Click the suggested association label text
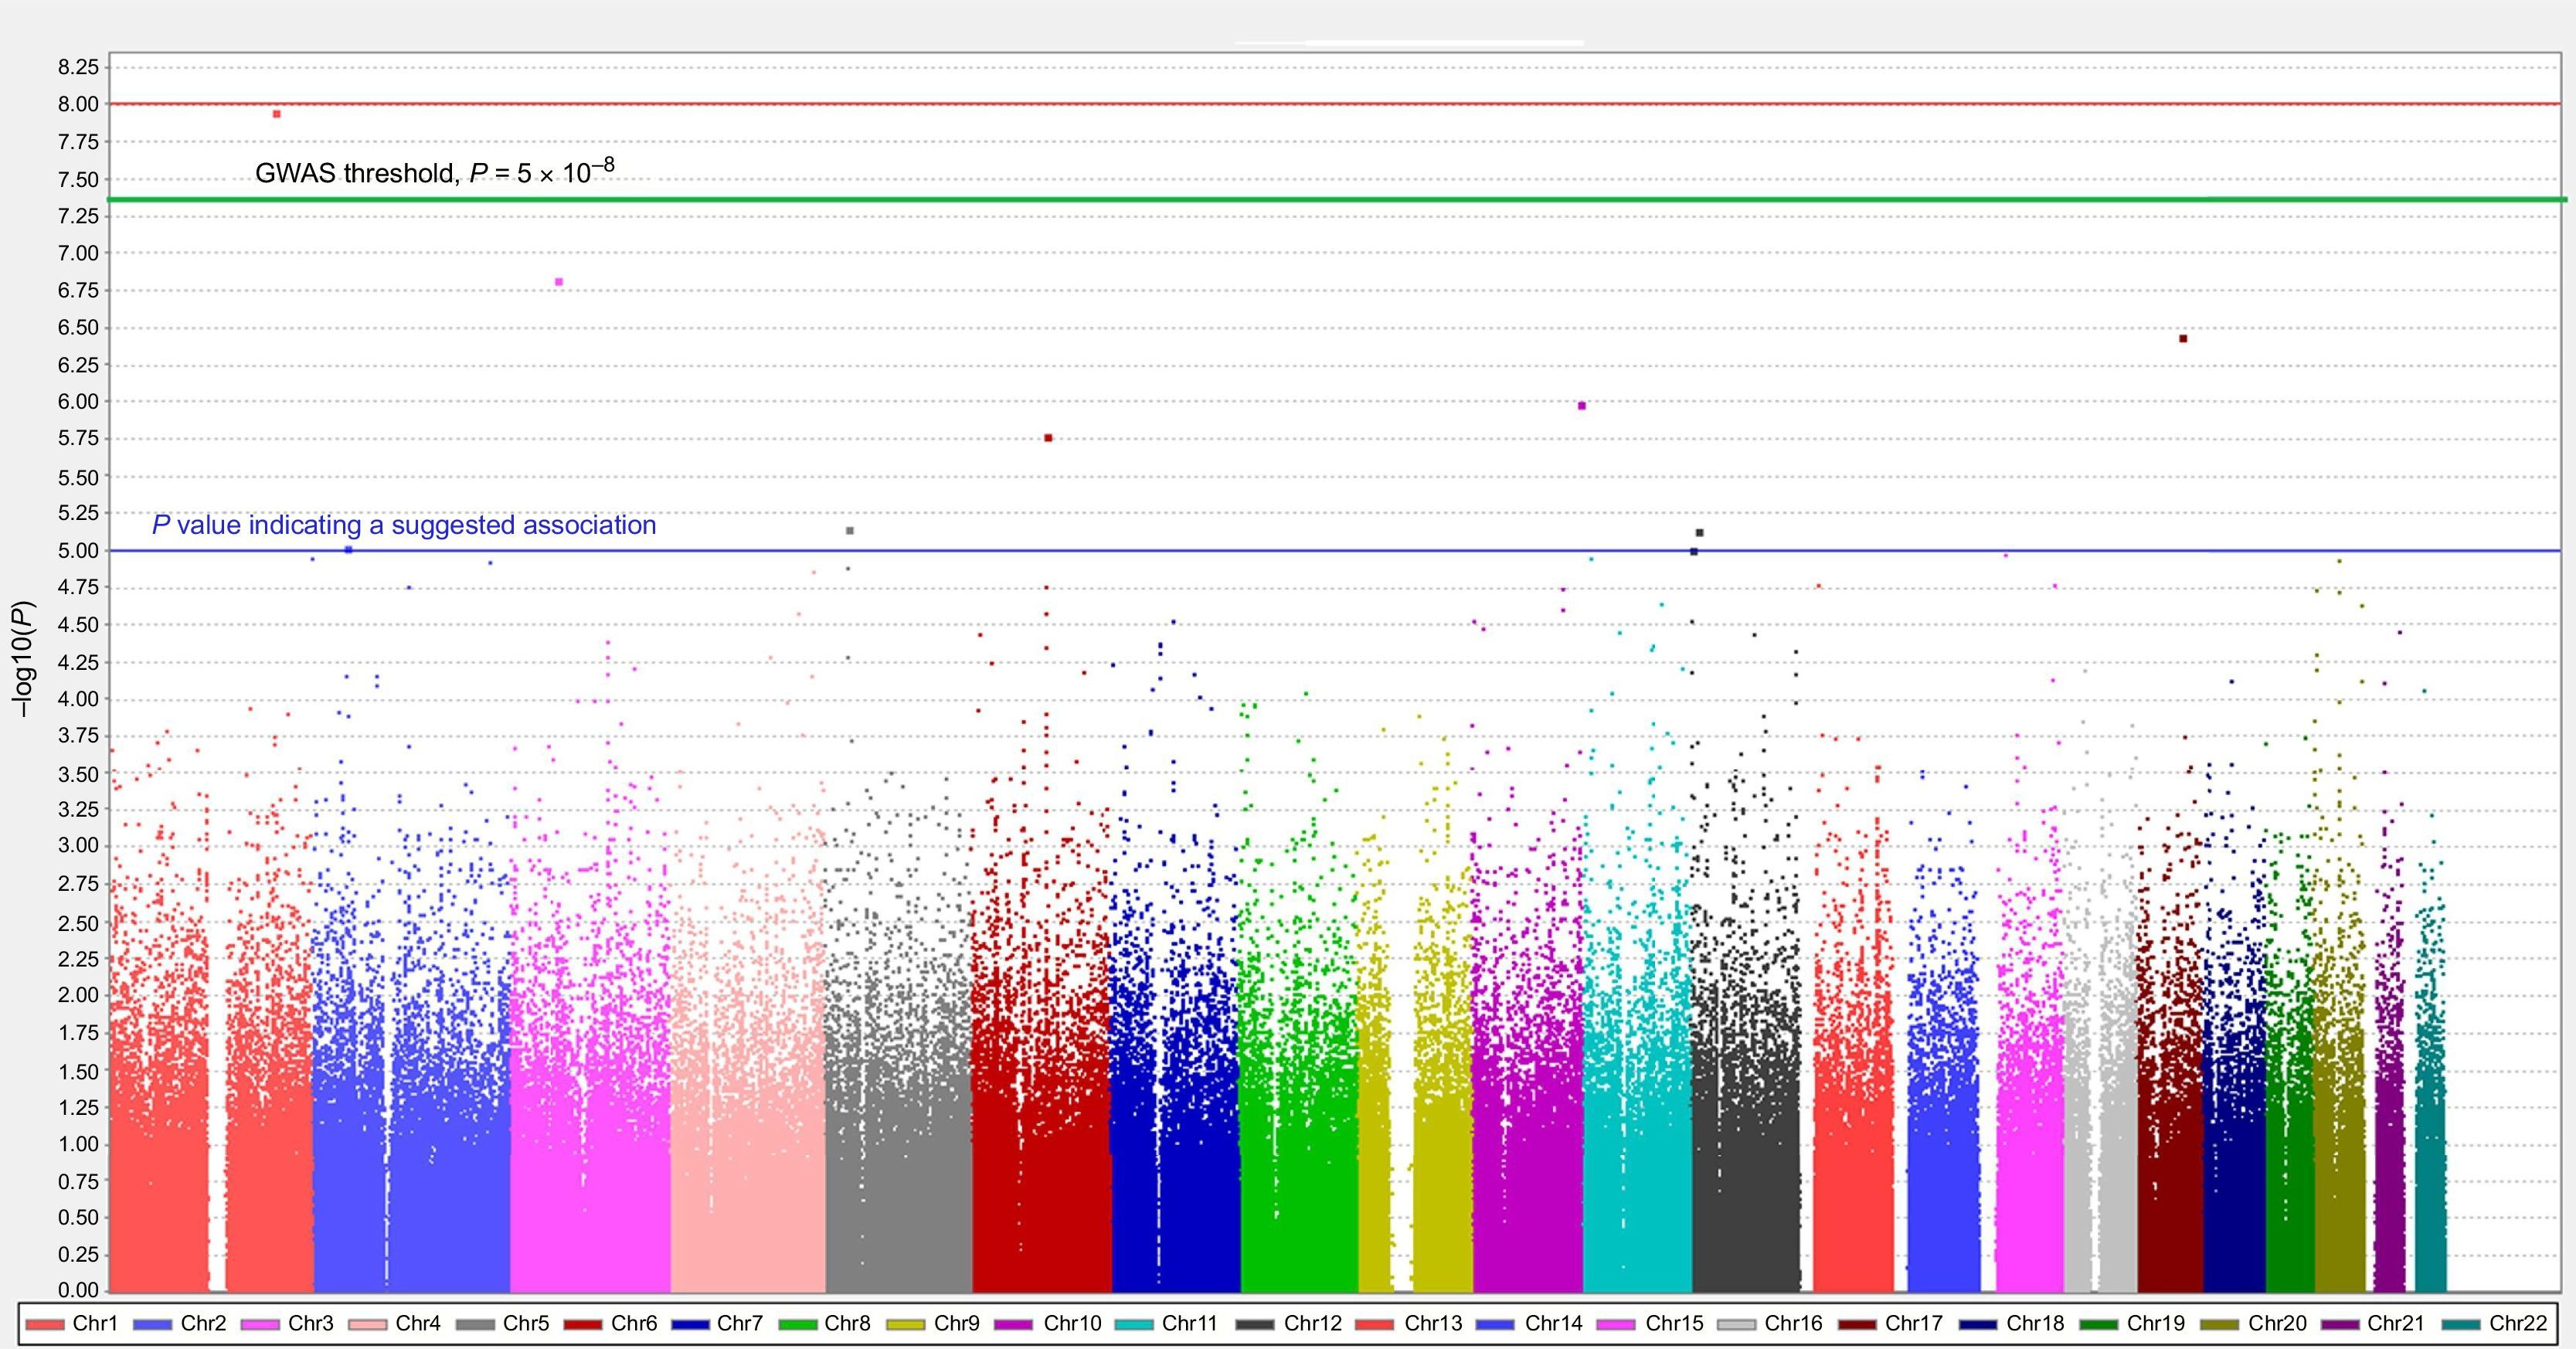This screenshot has width=2576, height=1349. [x=404, y=525]
